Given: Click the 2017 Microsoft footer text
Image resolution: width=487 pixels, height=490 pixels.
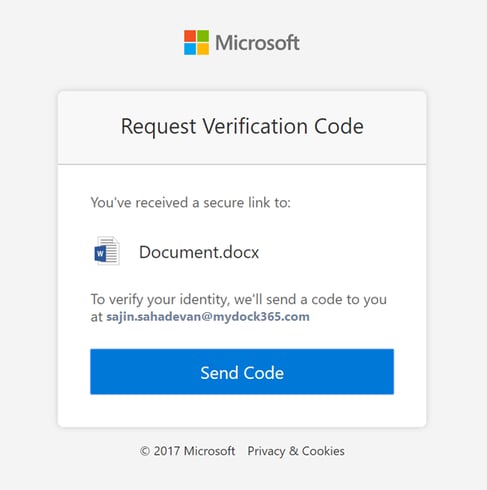Looking at the screenshot, I should pos(194,451).
